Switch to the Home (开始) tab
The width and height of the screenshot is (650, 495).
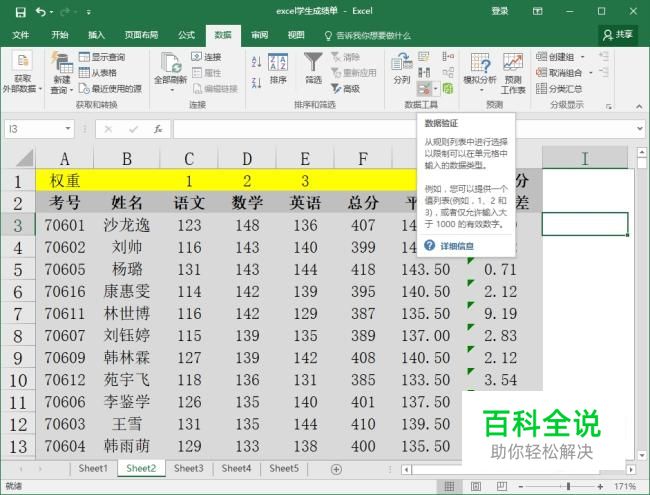pos(60,35)
